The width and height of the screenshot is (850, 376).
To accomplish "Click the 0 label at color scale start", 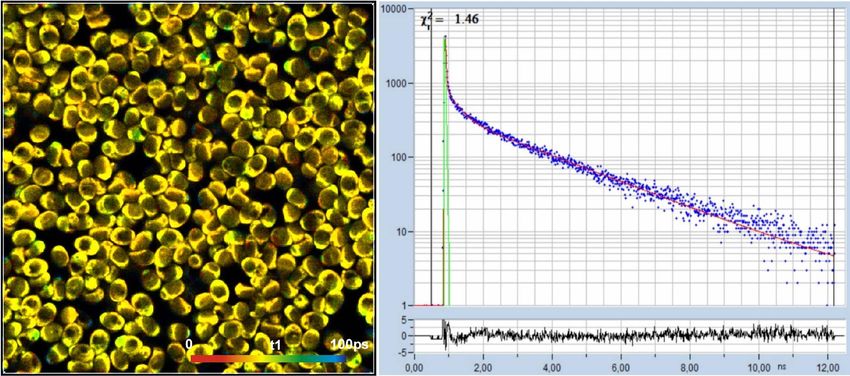I will [188, 344].
